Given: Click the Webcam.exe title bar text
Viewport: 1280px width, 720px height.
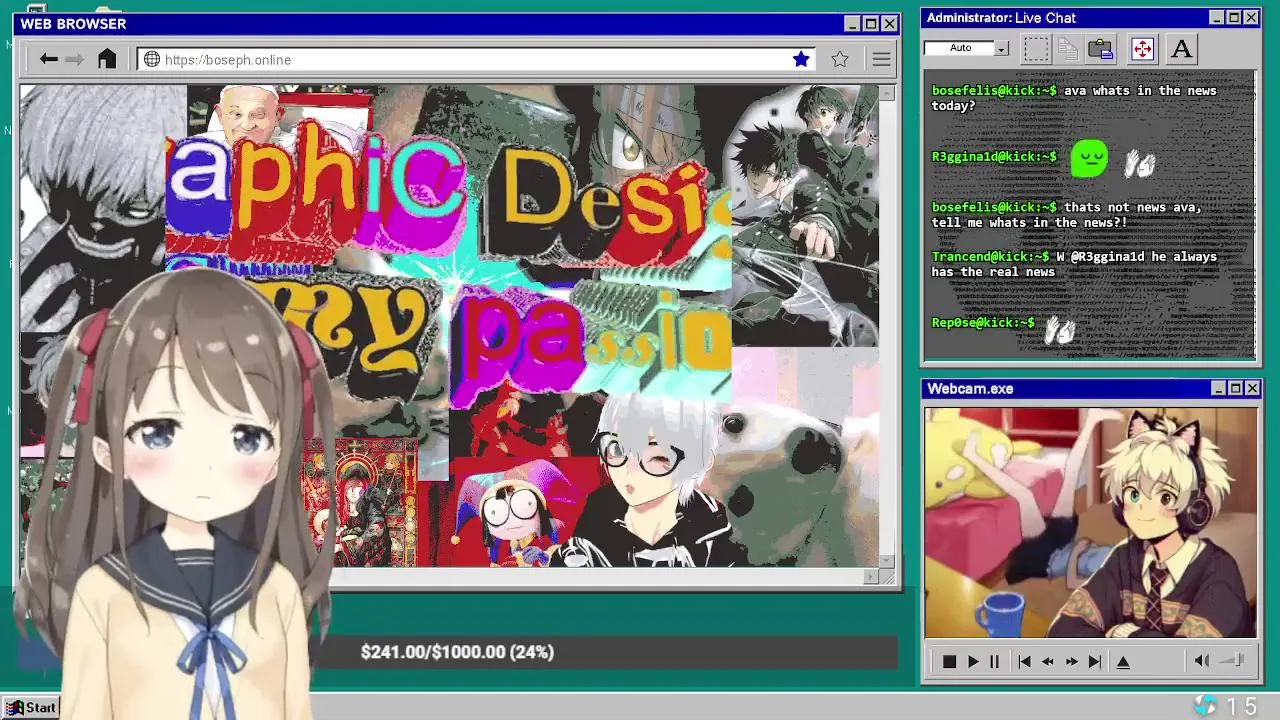Looking at the screenshot, I should point(970,389).
